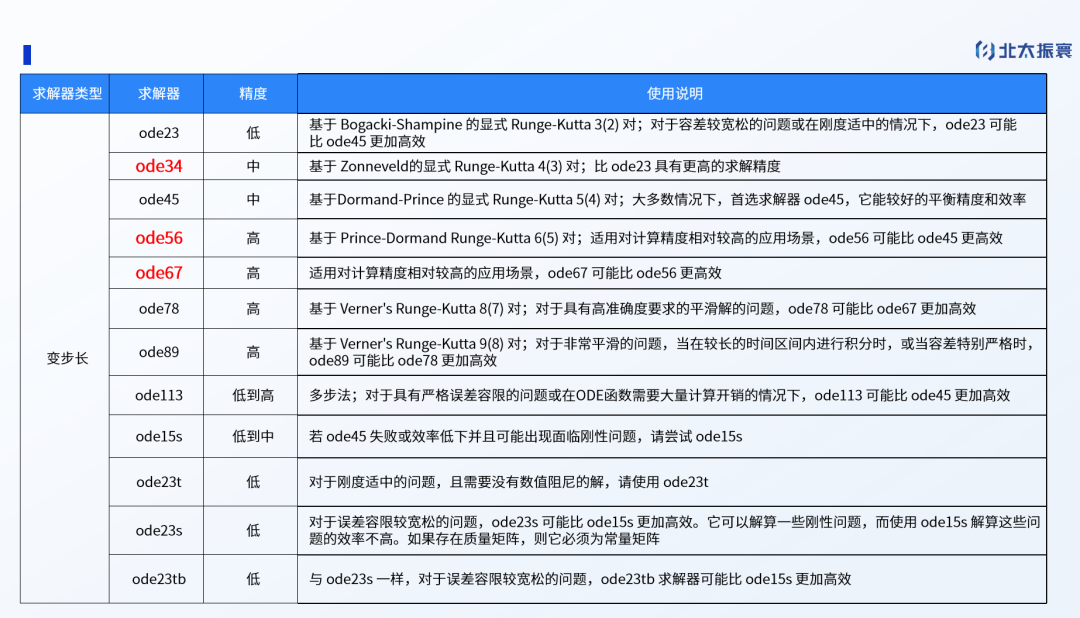Click the ode78 solver cell
Screen dimensions: 1080x618
tap(159, 309)
